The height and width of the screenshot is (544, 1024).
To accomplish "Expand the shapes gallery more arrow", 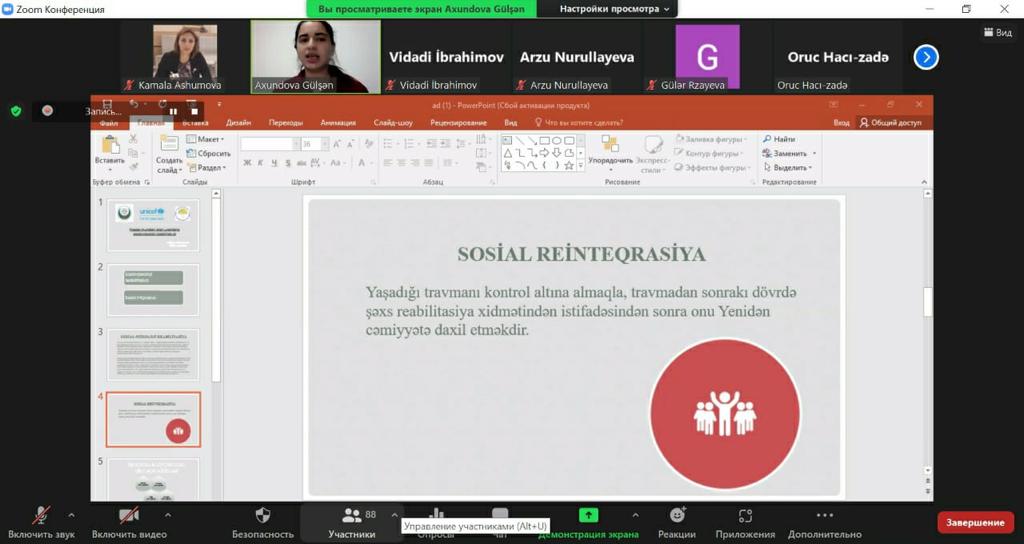I will coord(581,166).
